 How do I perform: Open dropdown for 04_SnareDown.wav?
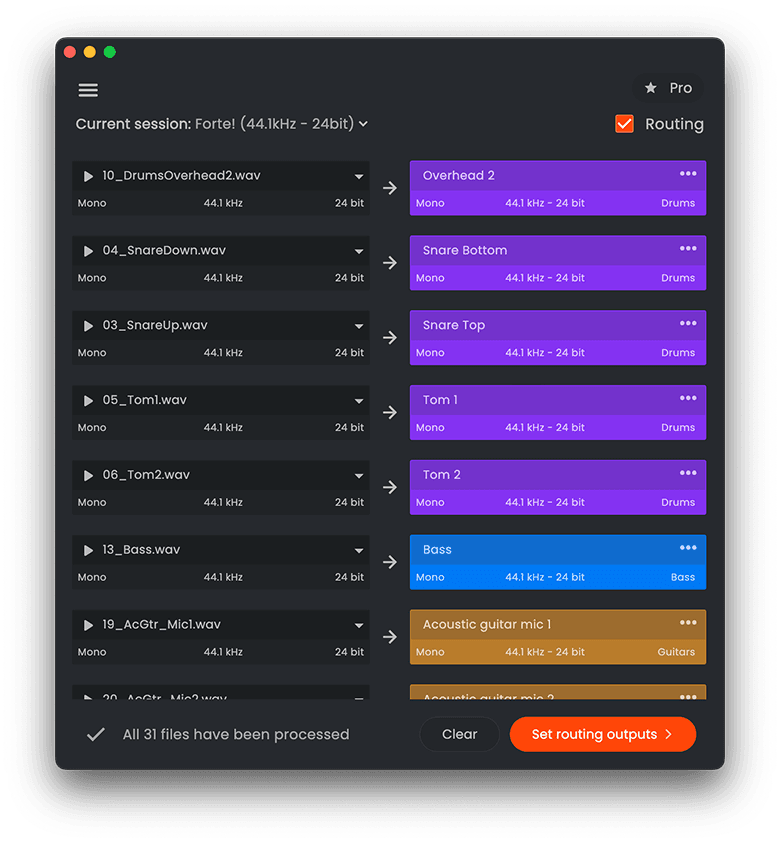point(359,251)
